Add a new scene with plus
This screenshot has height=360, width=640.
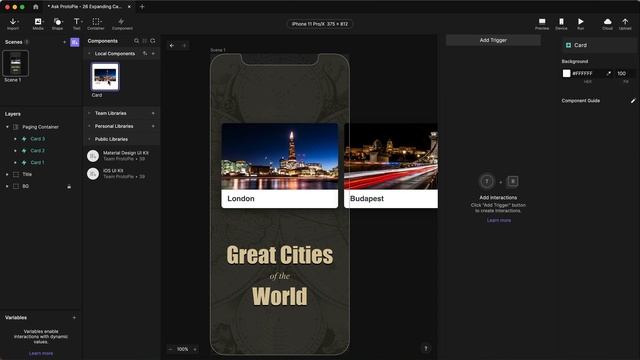[64, 42]
